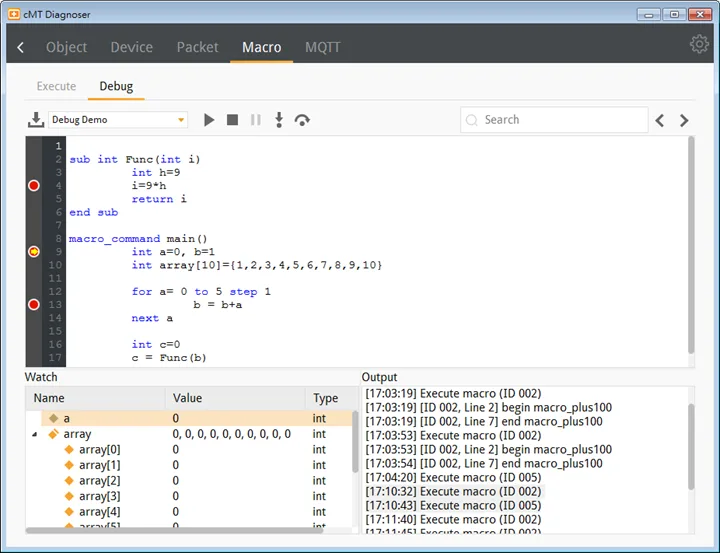Click into the Search input field
720x553 pixels.
[554, 120]
